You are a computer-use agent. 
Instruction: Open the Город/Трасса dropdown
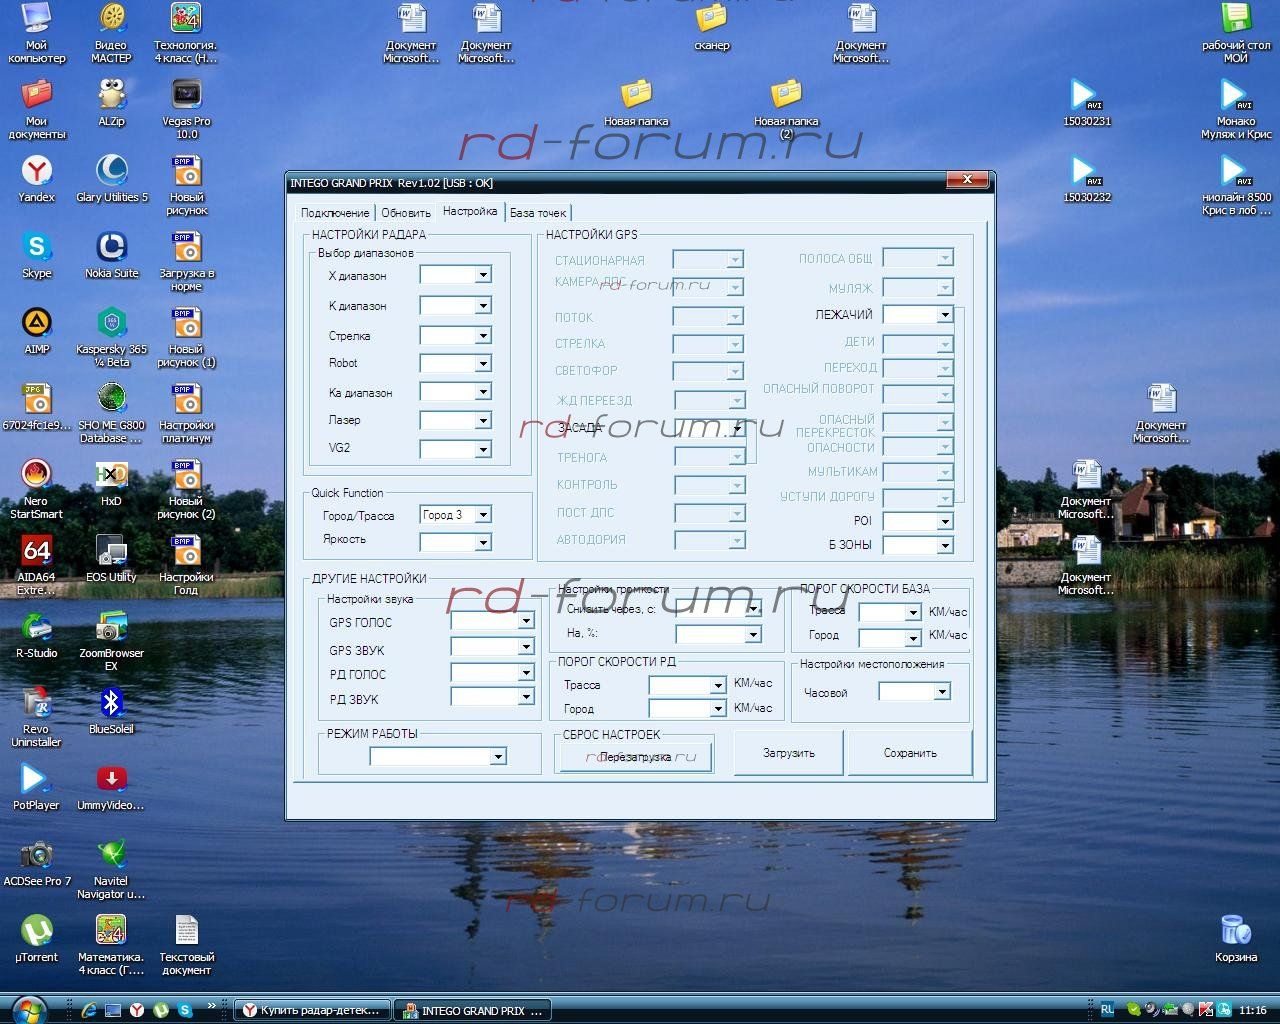(483, 515)
